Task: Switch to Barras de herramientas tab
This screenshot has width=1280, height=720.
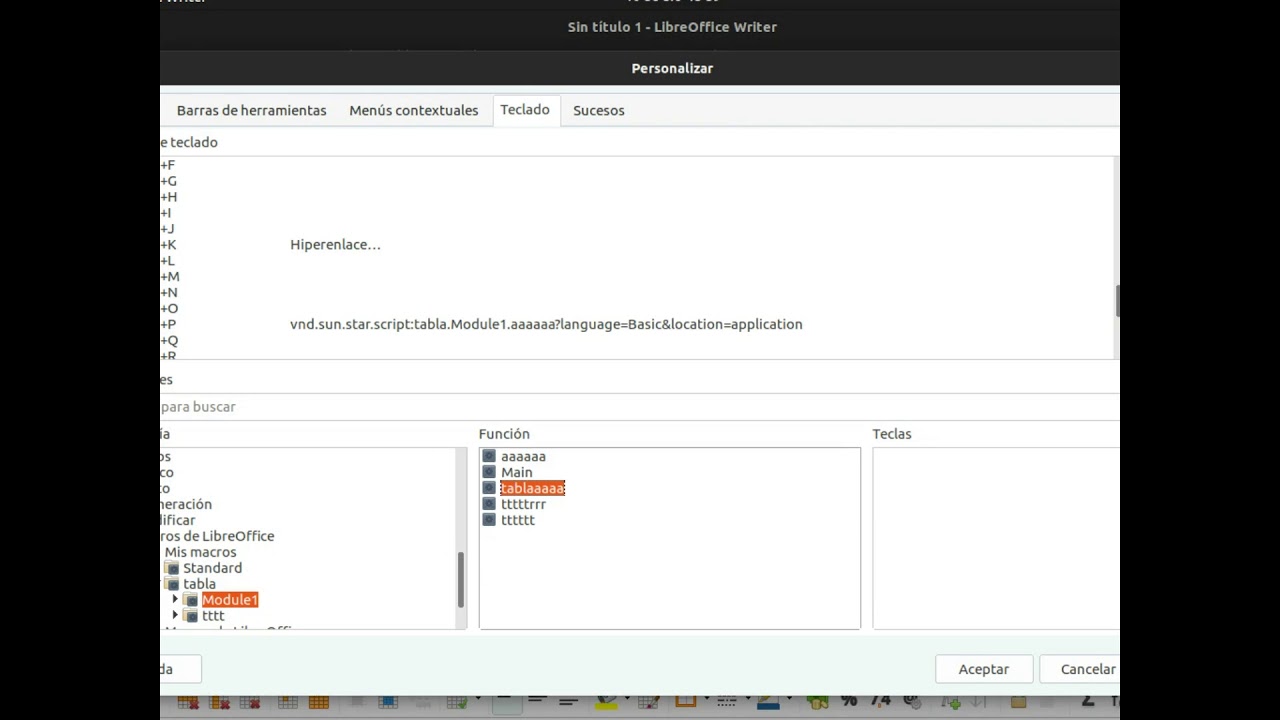Action: (x=251, y=110)
